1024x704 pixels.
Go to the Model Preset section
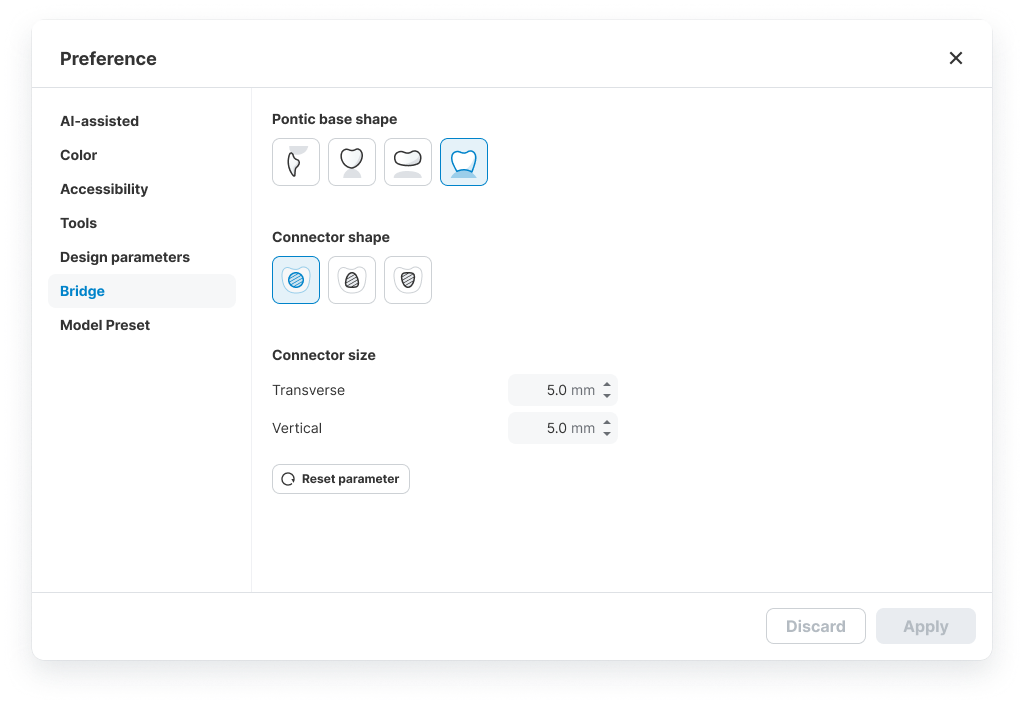pyautogui.click(x=105, y=325)
